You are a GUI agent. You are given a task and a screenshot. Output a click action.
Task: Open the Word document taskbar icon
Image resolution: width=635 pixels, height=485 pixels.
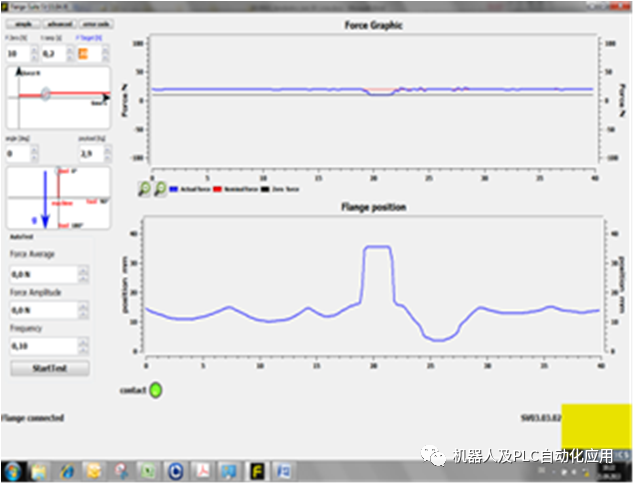tap(283, 471)
